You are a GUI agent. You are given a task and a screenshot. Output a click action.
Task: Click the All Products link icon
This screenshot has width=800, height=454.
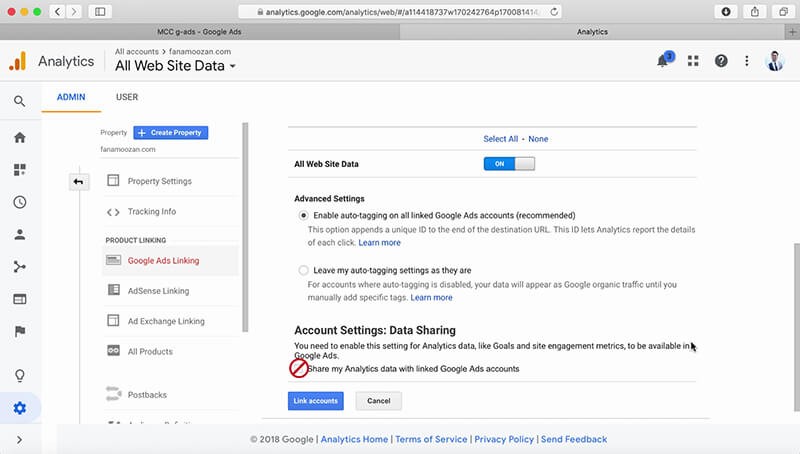point(113,351)
